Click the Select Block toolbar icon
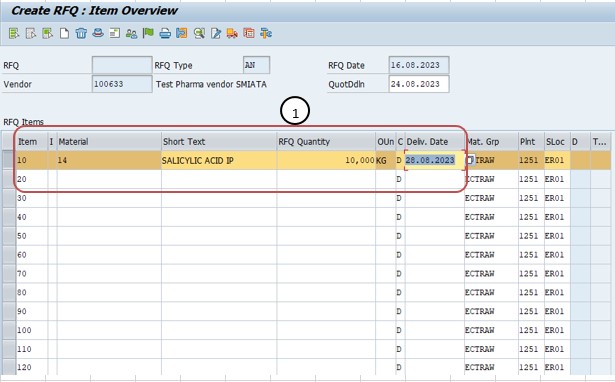The width and height of the screenshot is (615, 382). (x=47, y=33)
